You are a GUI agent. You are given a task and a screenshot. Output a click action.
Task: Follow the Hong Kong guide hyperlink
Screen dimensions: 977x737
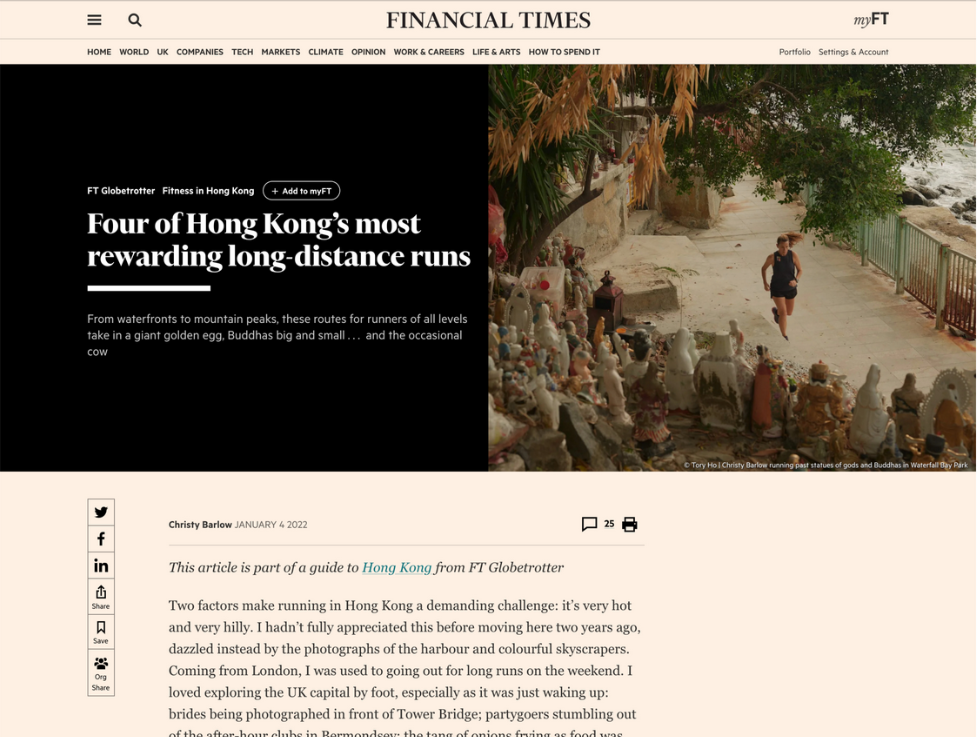pos(397,568)
